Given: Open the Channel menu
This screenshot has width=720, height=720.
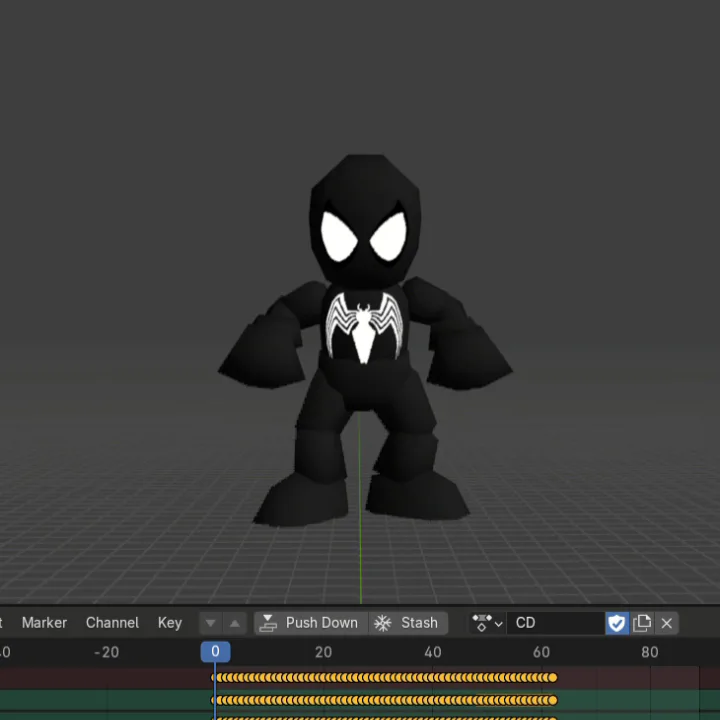Looking at the screenshot, I should 112,623.
